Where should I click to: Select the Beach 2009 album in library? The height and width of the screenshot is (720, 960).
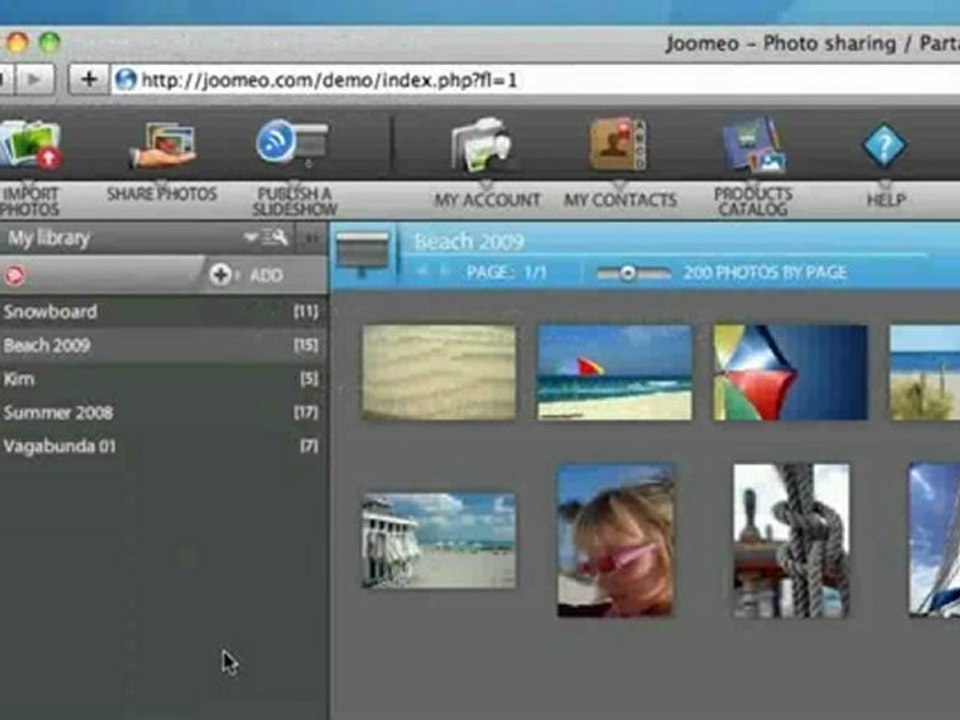[x=163, y=345]
